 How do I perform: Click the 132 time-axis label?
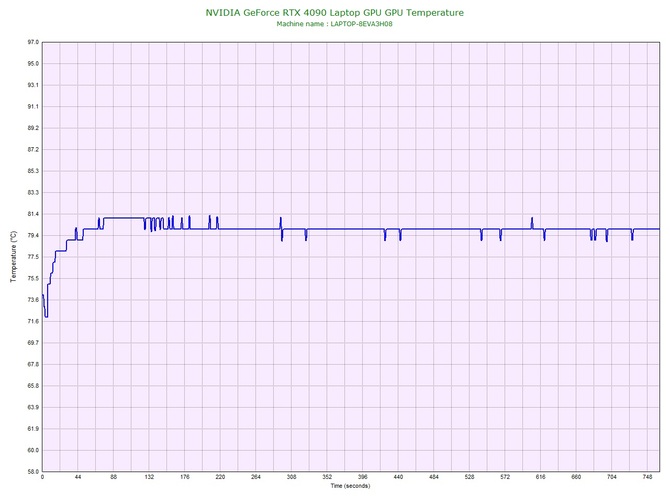pyautogui.click(x=149, y=477)
